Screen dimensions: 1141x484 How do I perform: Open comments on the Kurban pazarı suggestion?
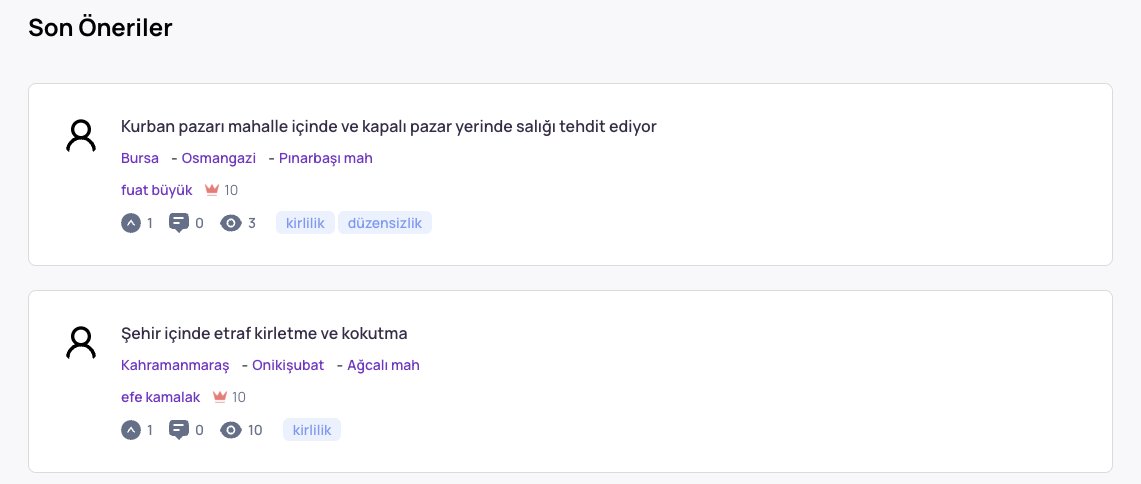[x=179, y=223]
